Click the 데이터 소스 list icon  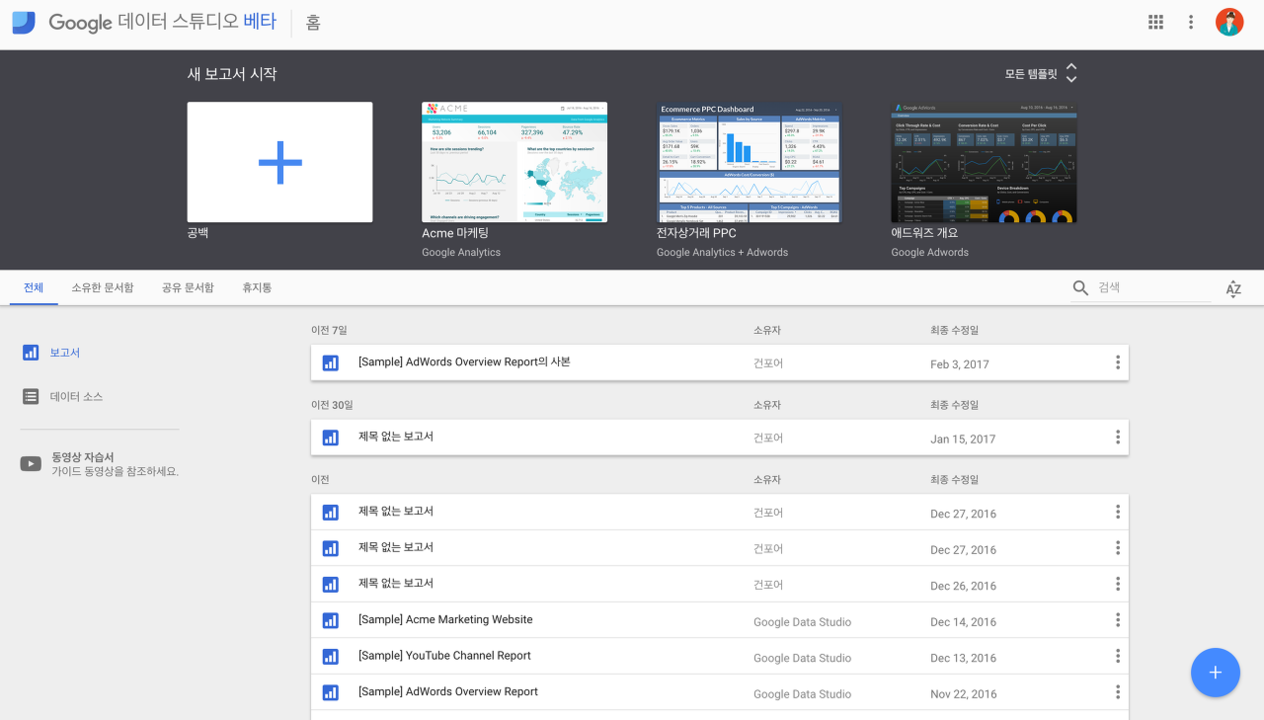click(31, 397)
